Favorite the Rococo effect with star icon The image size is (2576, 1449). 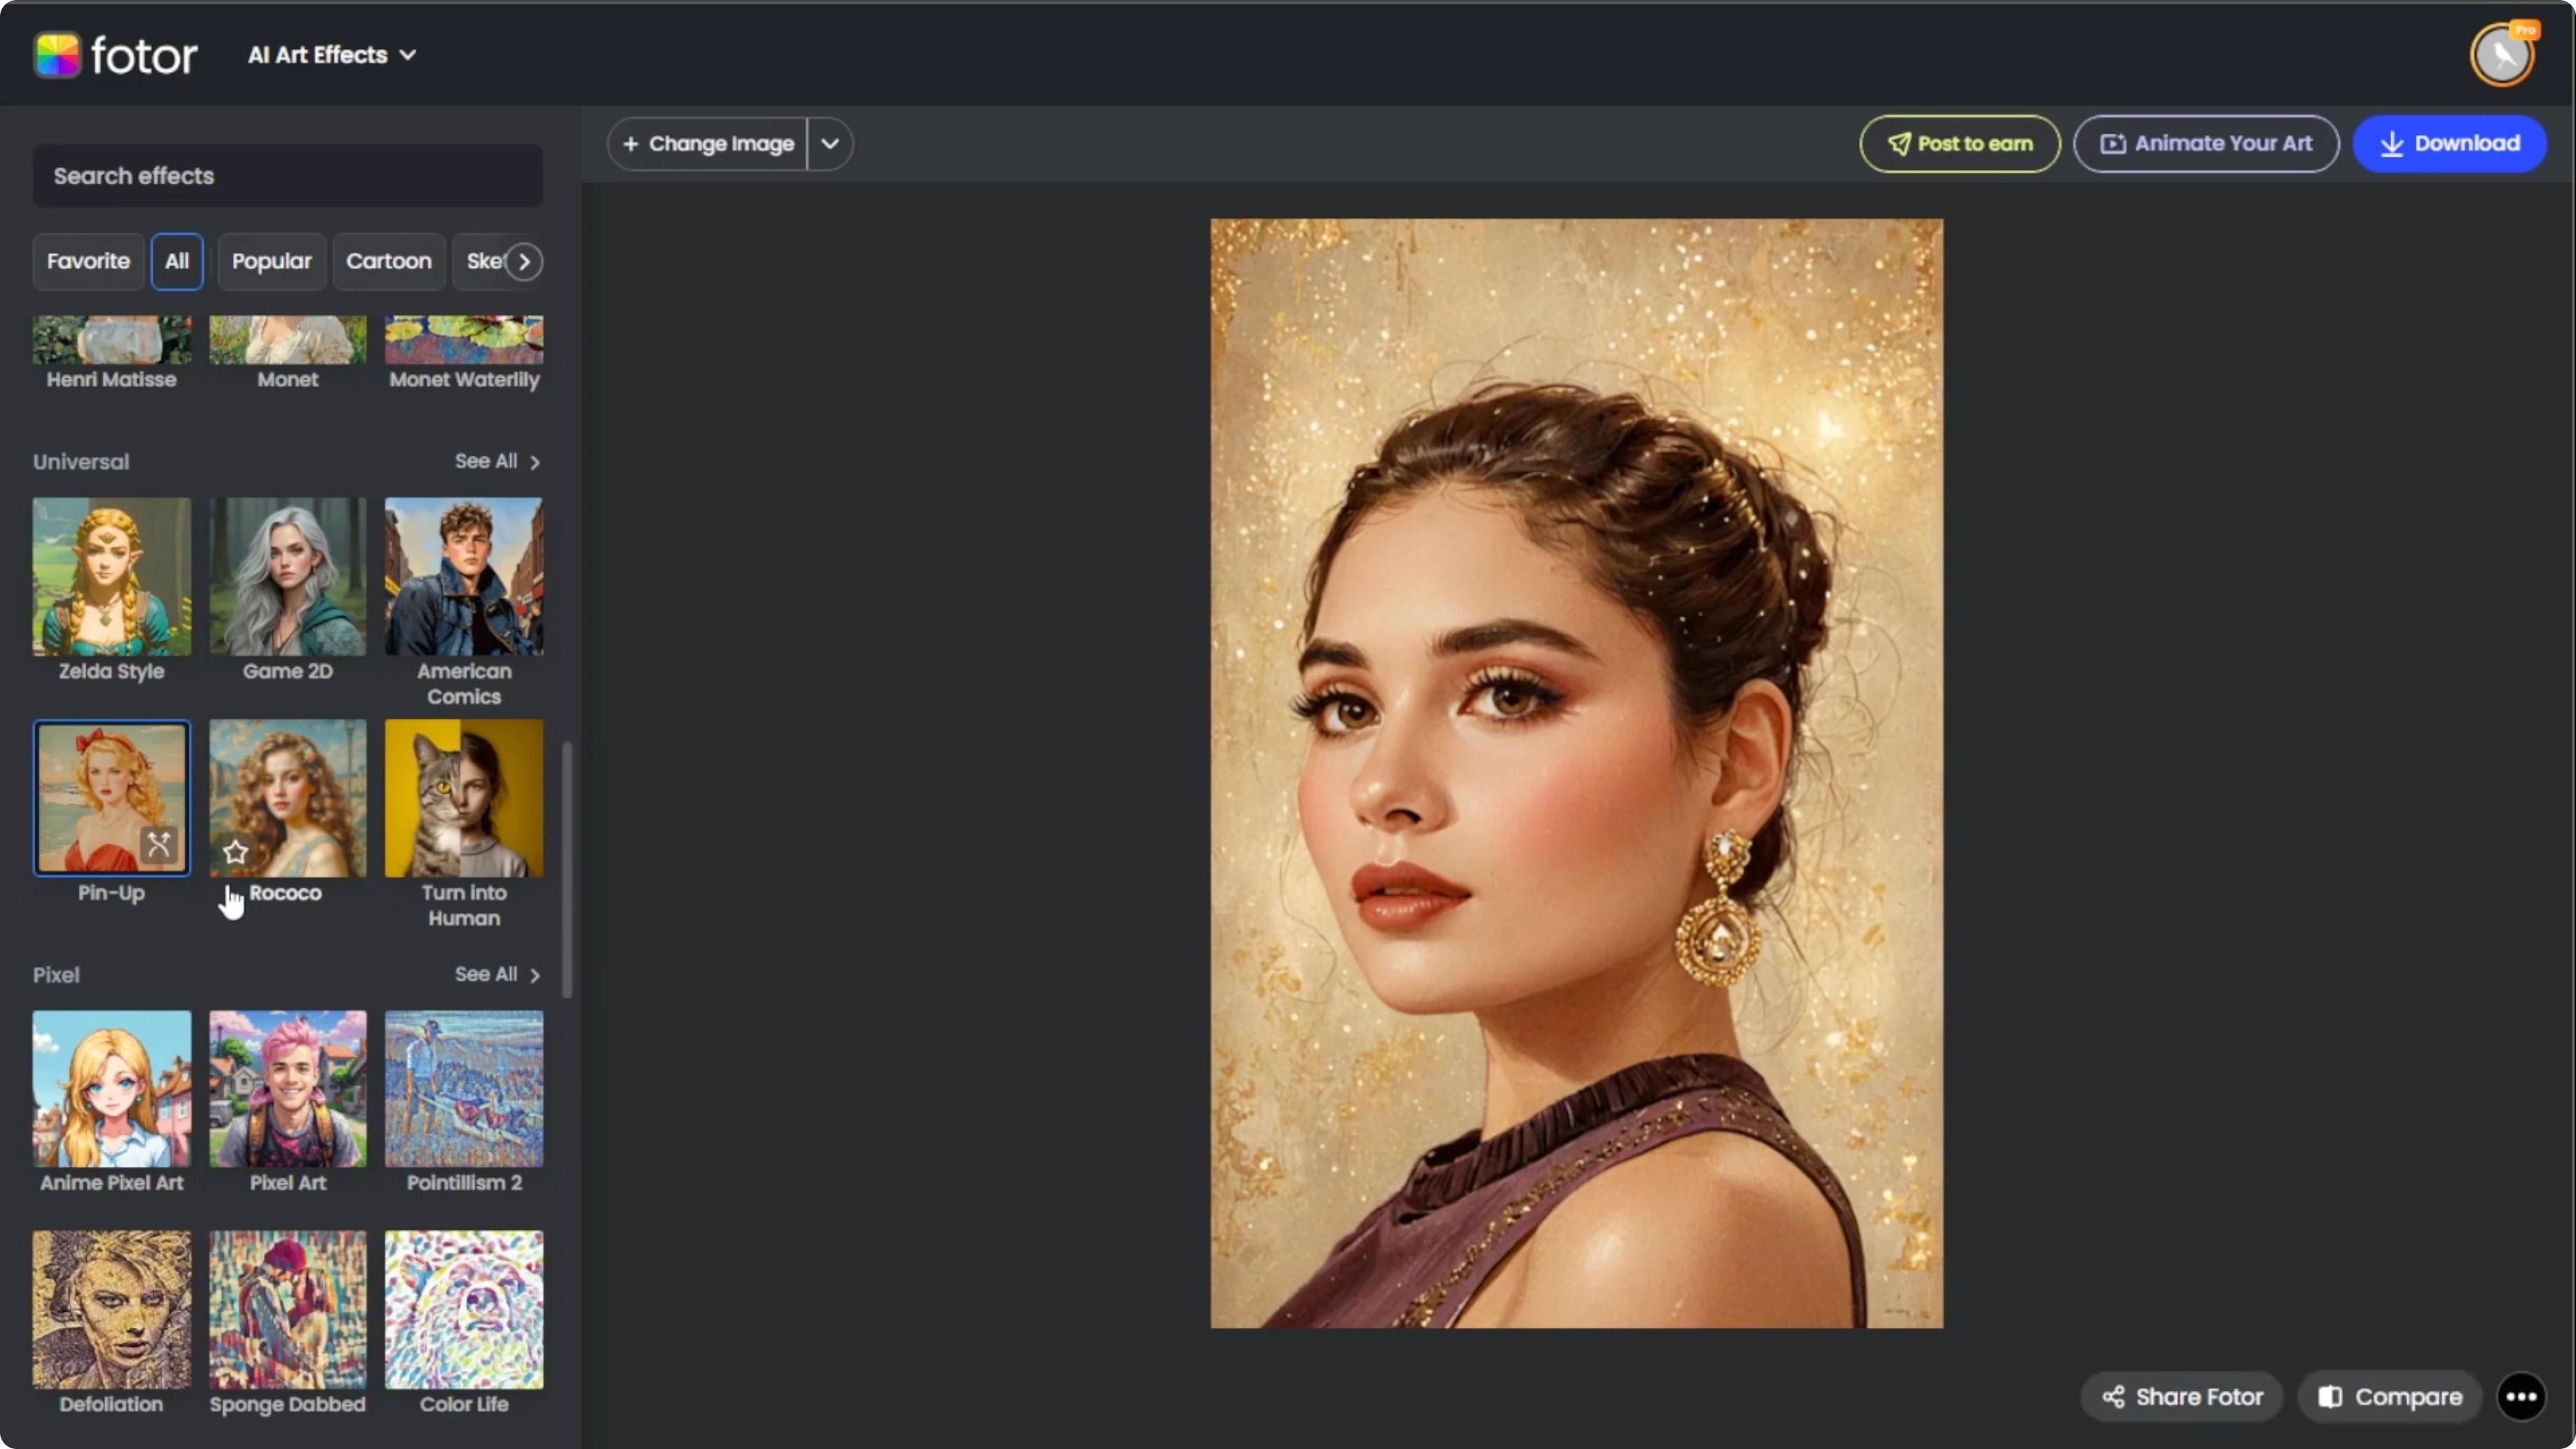pos(235,852)
